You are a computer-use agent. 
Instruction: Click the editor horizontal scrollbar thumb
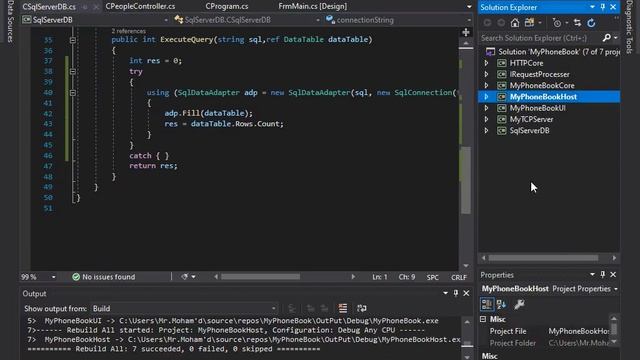pos(260,277)
